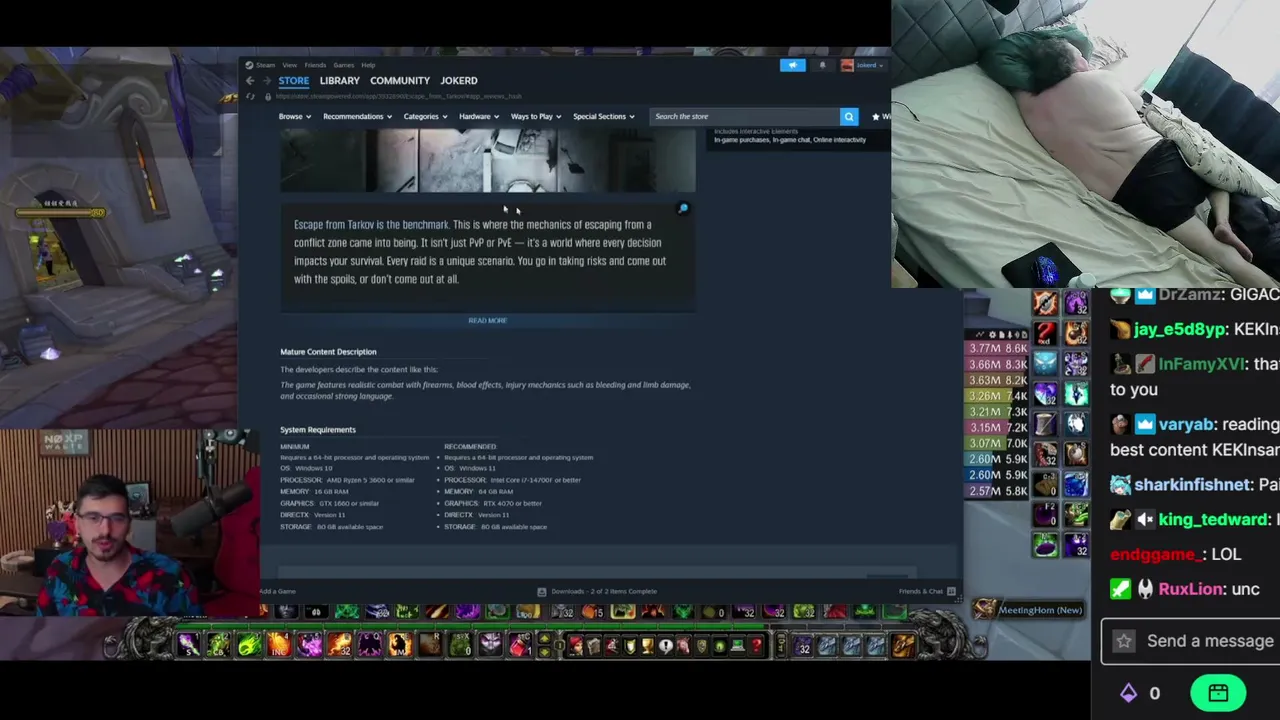This screenshot has width=1280, height=720.
Task: Open the Games menu in Steam
Action: [343, 65]
